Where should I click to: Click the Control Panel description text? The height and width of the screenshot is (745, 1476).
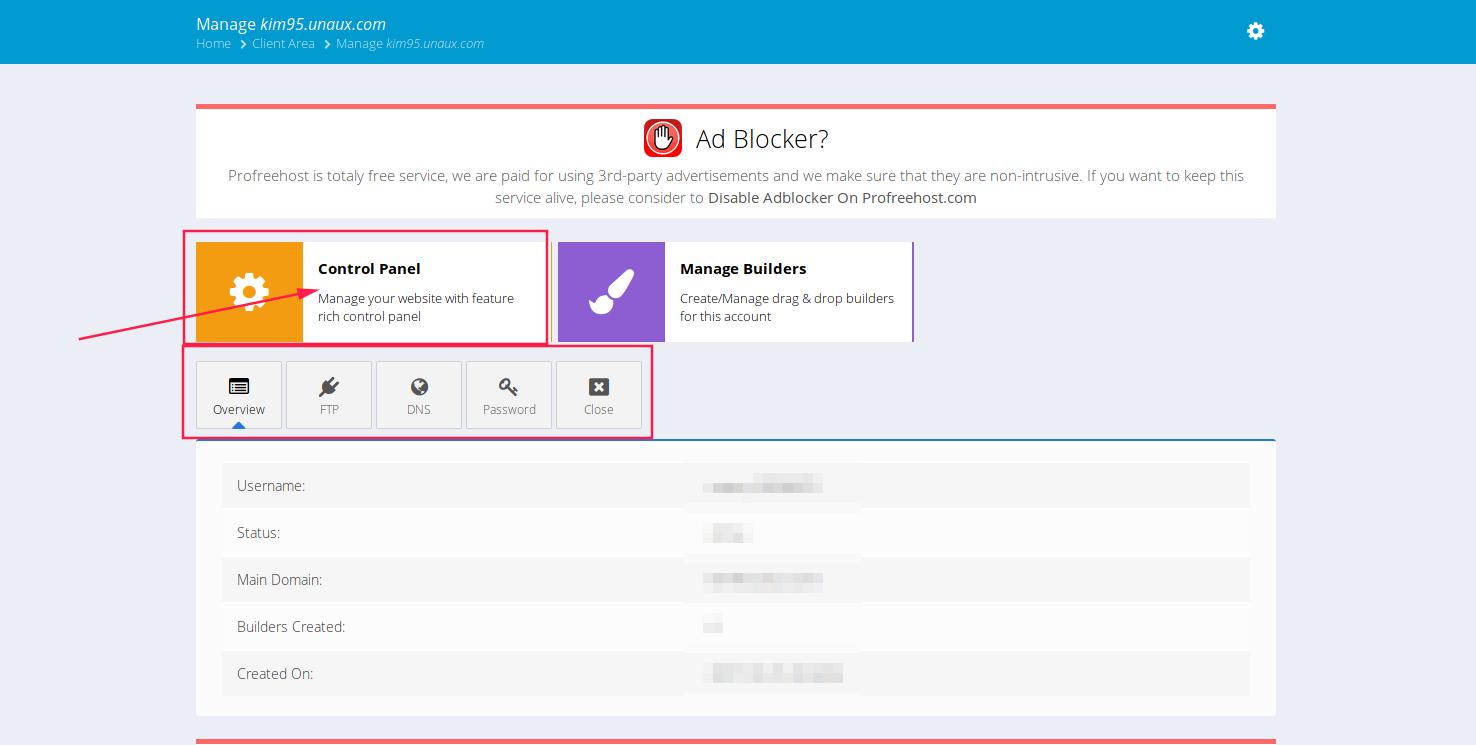pos(415,307)
